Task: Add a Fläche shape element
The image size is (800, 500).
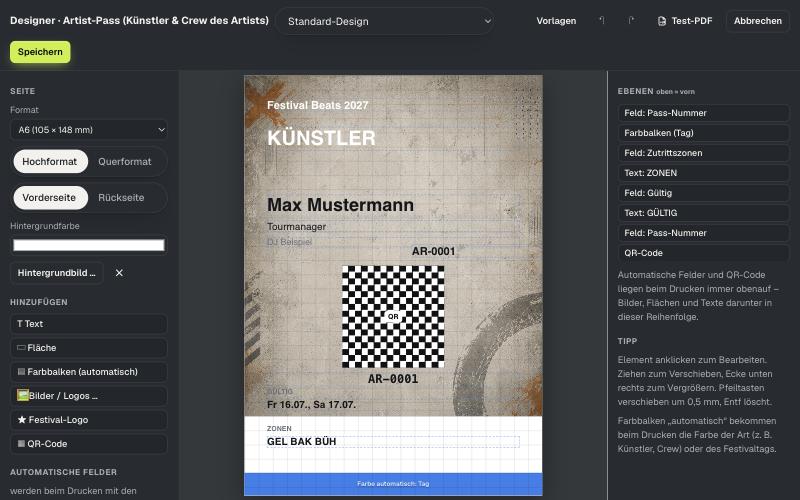Action: 89,347
